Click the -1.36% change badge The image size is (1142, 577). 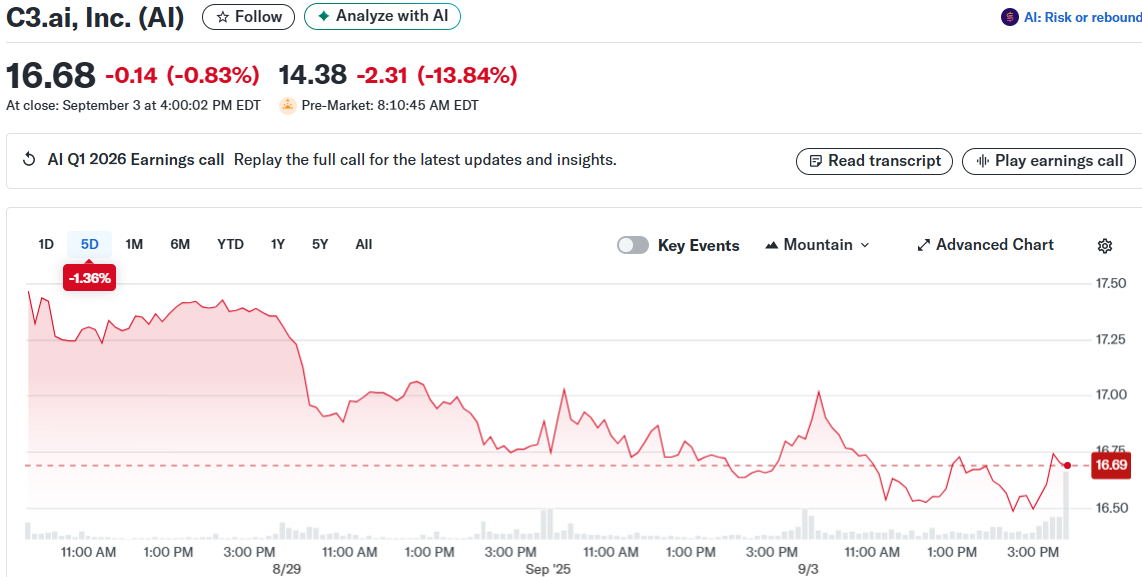coord(90,278)
